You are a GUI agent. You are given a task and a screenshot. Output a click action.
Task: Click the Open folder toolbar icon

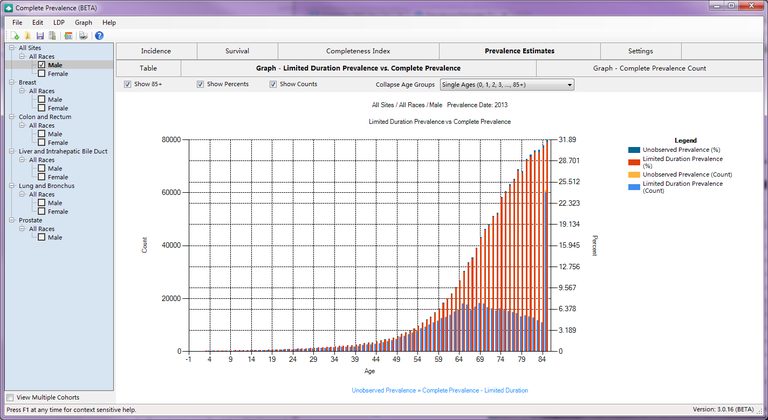29,36
